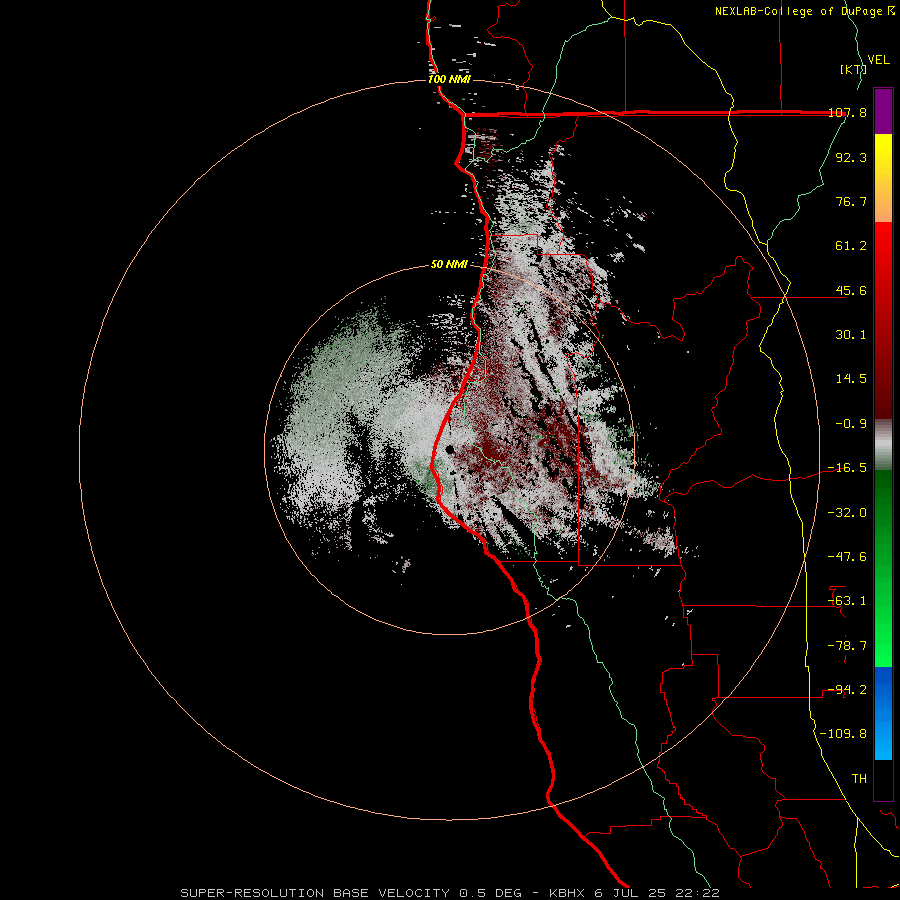Click the -63.1 legend value
Viewport: 900px width, 900px height.
[847, 601]
